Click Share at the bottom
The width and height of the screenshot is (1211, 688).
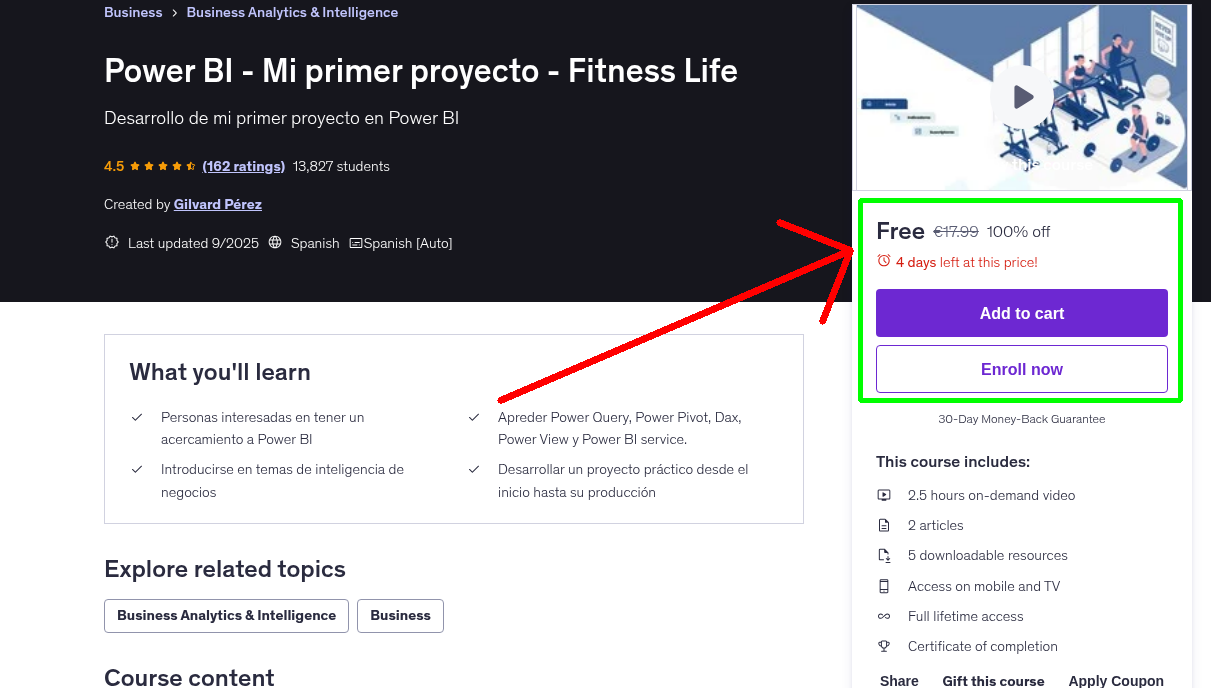click(x=898, y=680)
